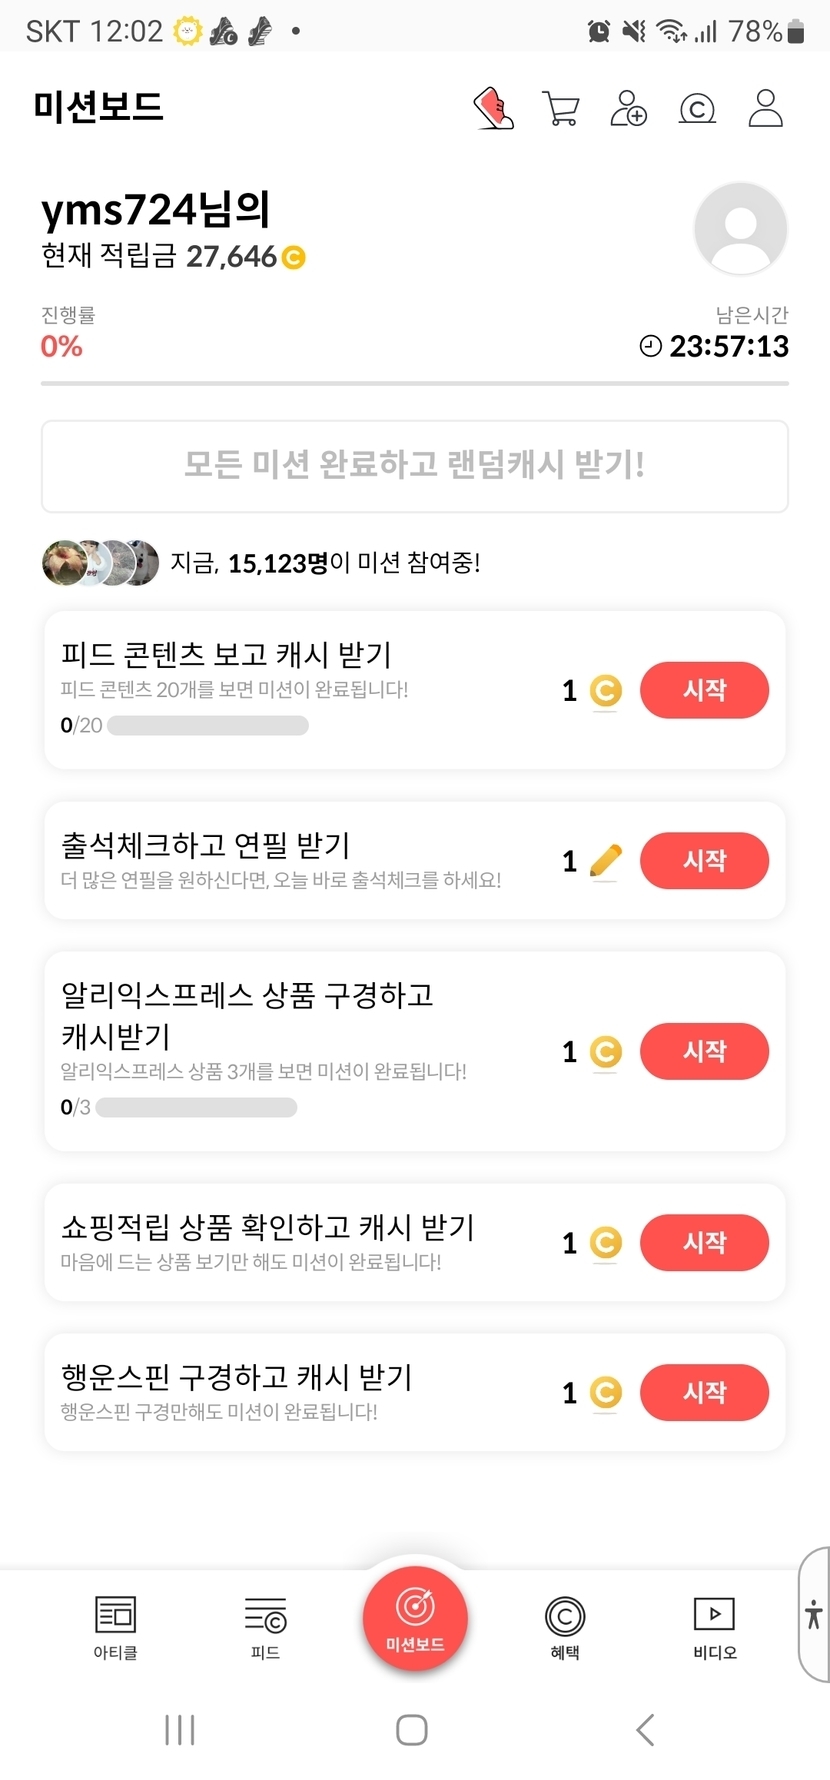The width and height of the screenshot is (830, 1780).
Task: Tap 모든 미션 완료하고 랜덤캐시 받기 banner
Action: point(415,466)
